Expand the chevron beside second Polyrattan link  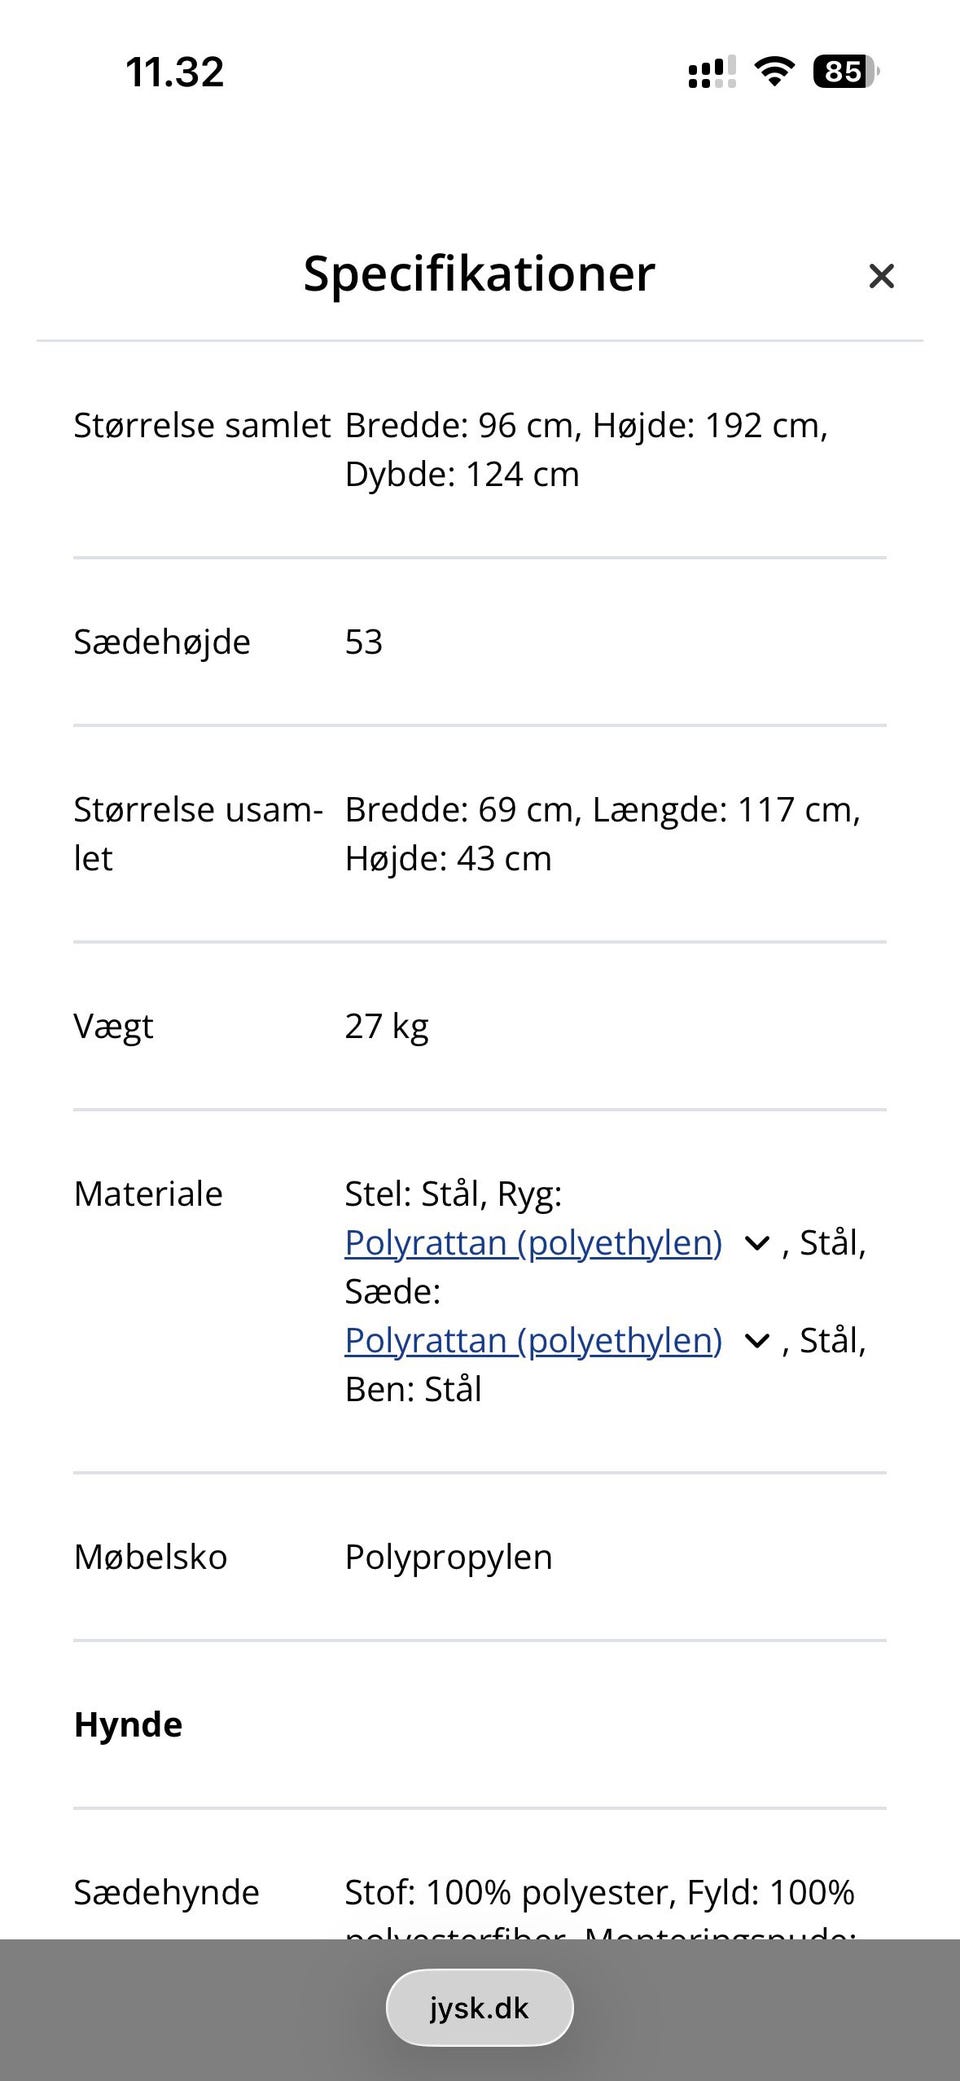[x=757, y=1340]
